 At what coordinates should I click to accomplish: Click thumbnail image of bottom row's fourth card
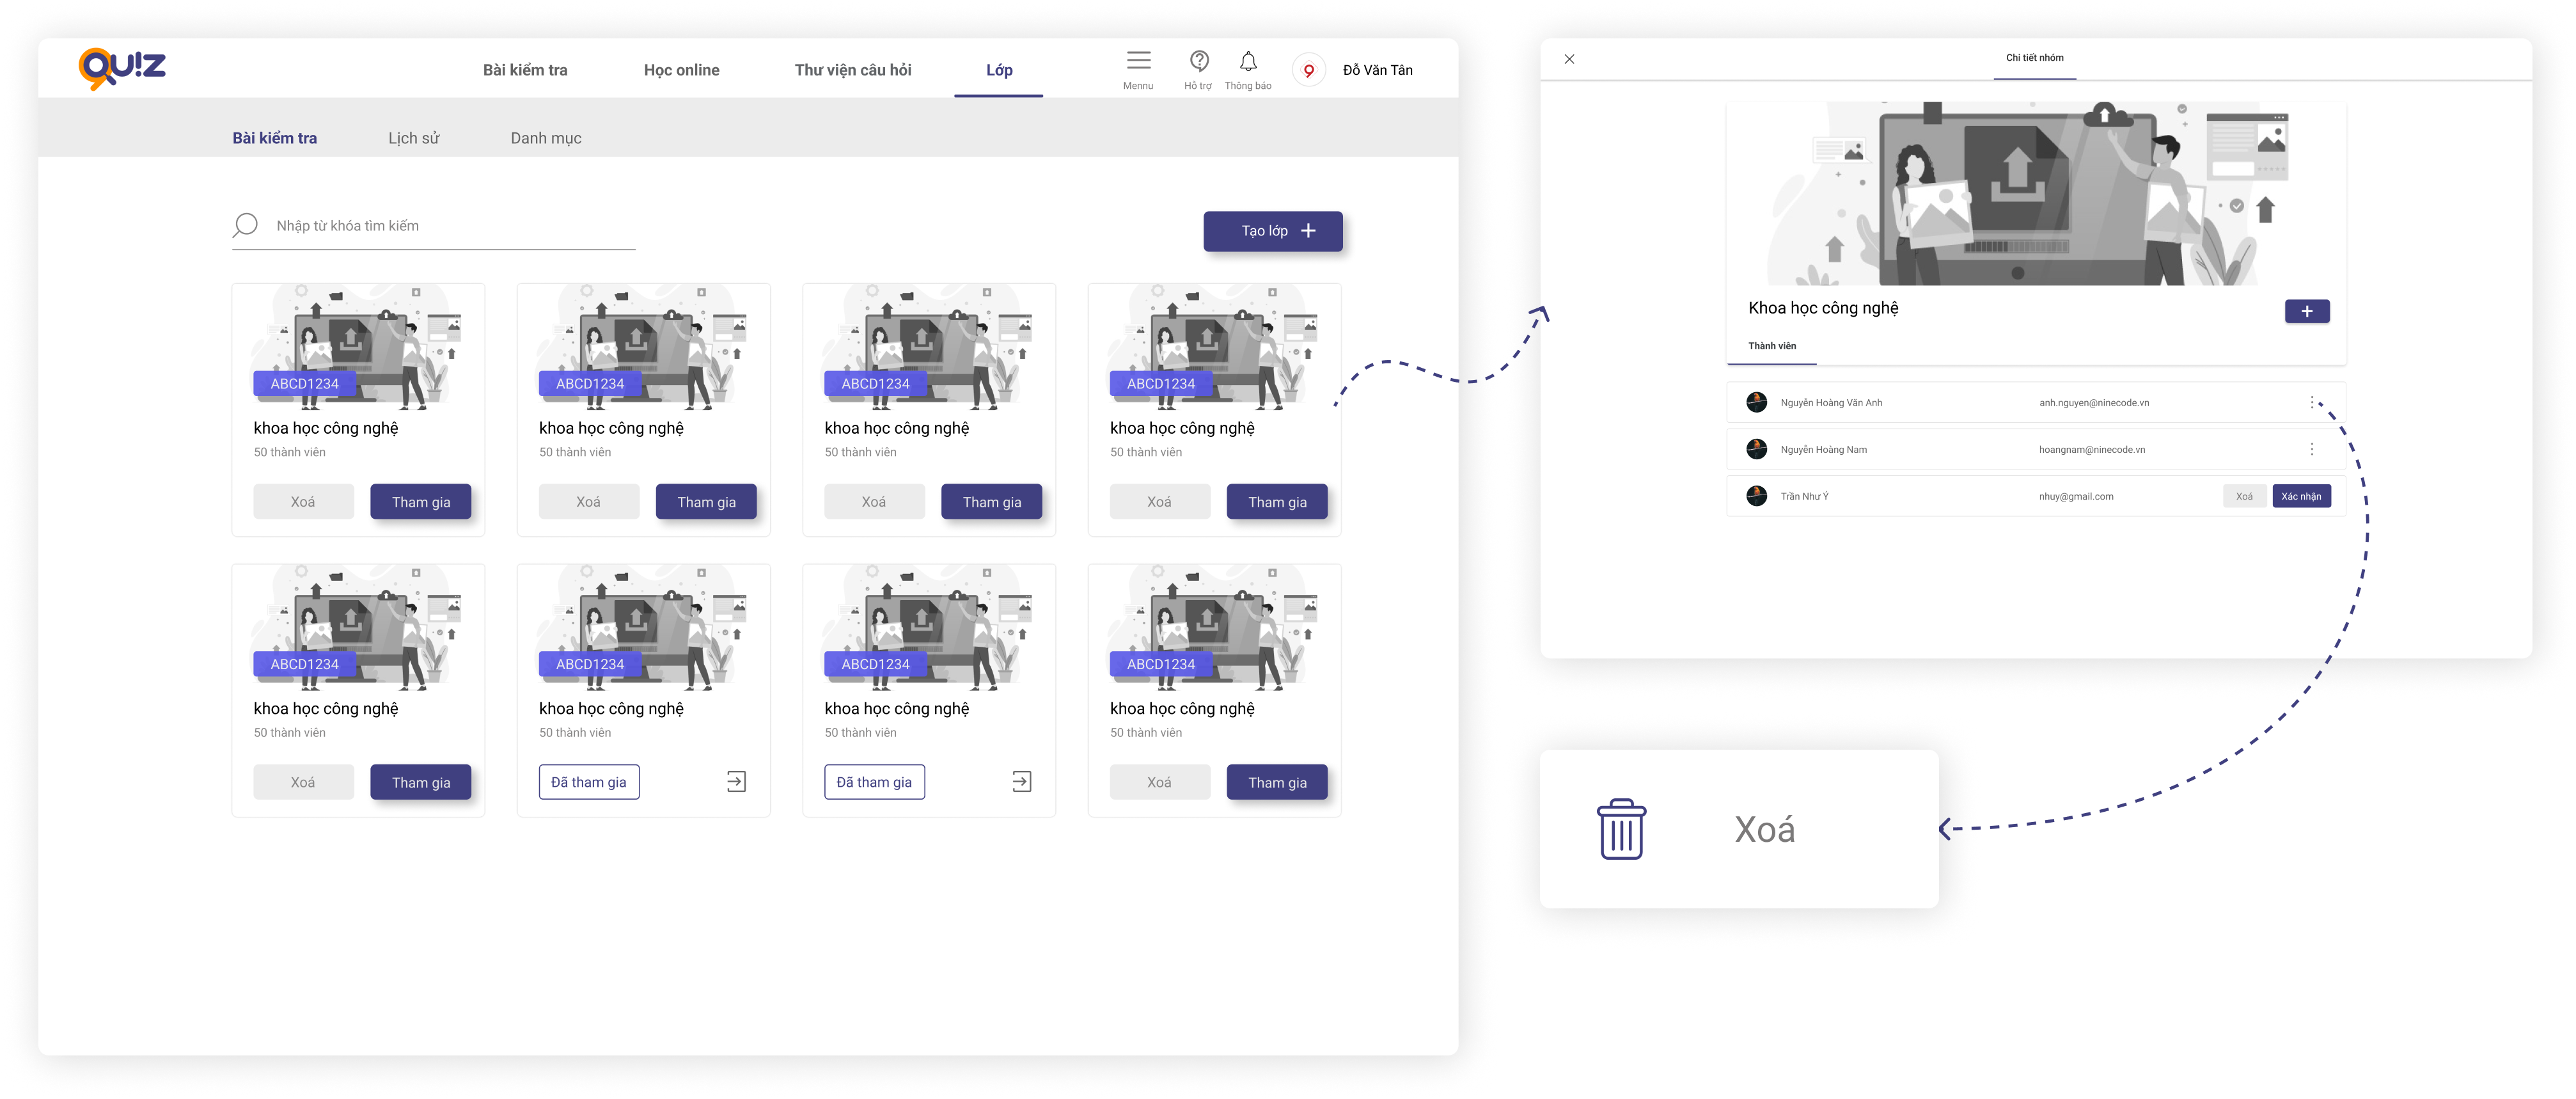[1213, 628]
